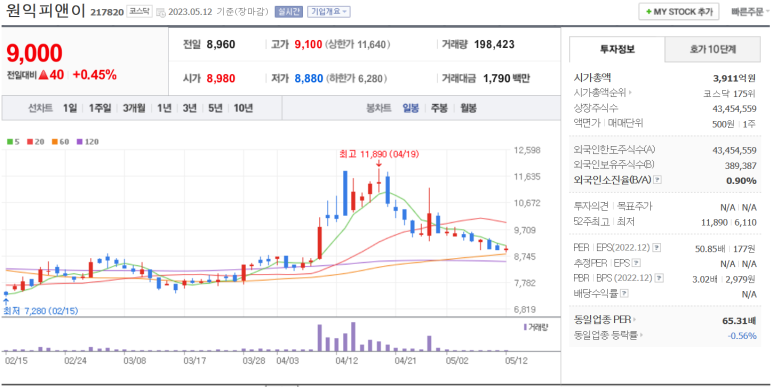Open help icon next to 외국인소진율(B/A)

pos(657,180)
